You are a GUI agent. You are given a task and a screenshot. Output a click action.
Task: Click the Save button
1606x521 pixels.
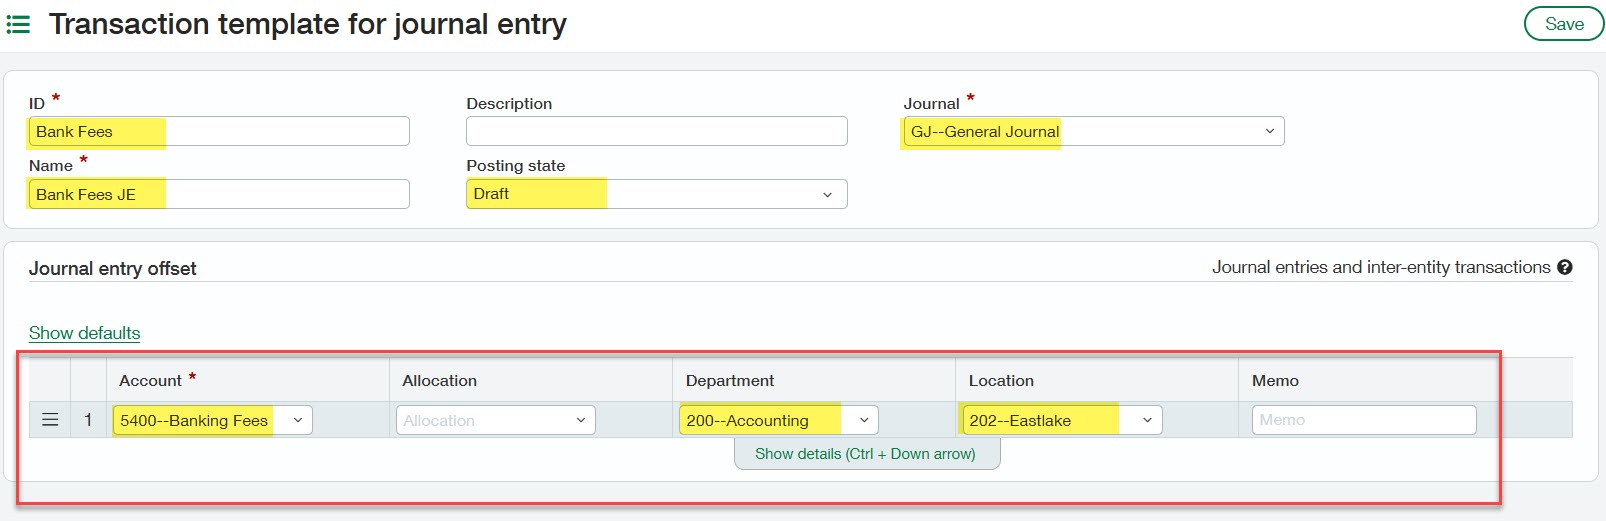point(1563,24)
